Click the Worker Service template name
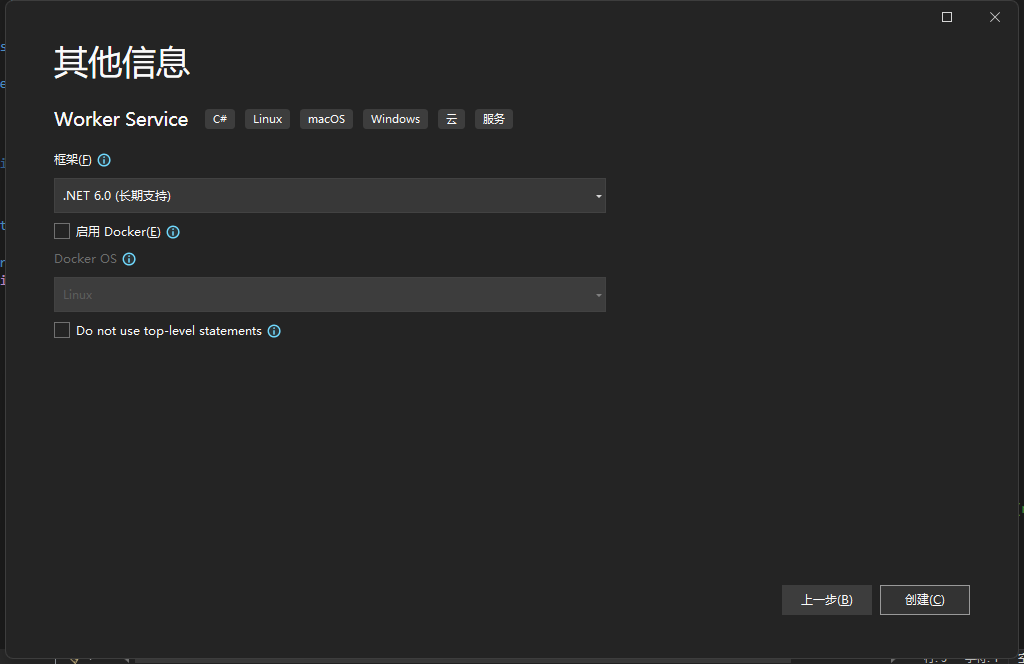Screen dimensions: 1024x664 pos(121,119)
